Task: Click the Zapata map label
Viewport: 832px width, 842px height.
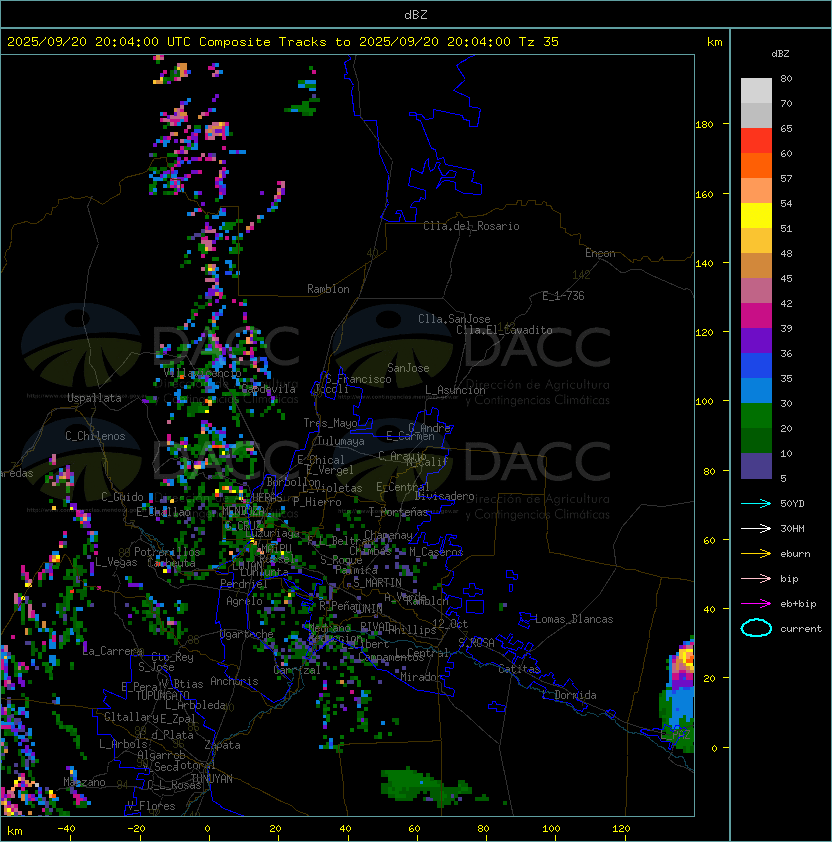Action: tap(222, 745)
